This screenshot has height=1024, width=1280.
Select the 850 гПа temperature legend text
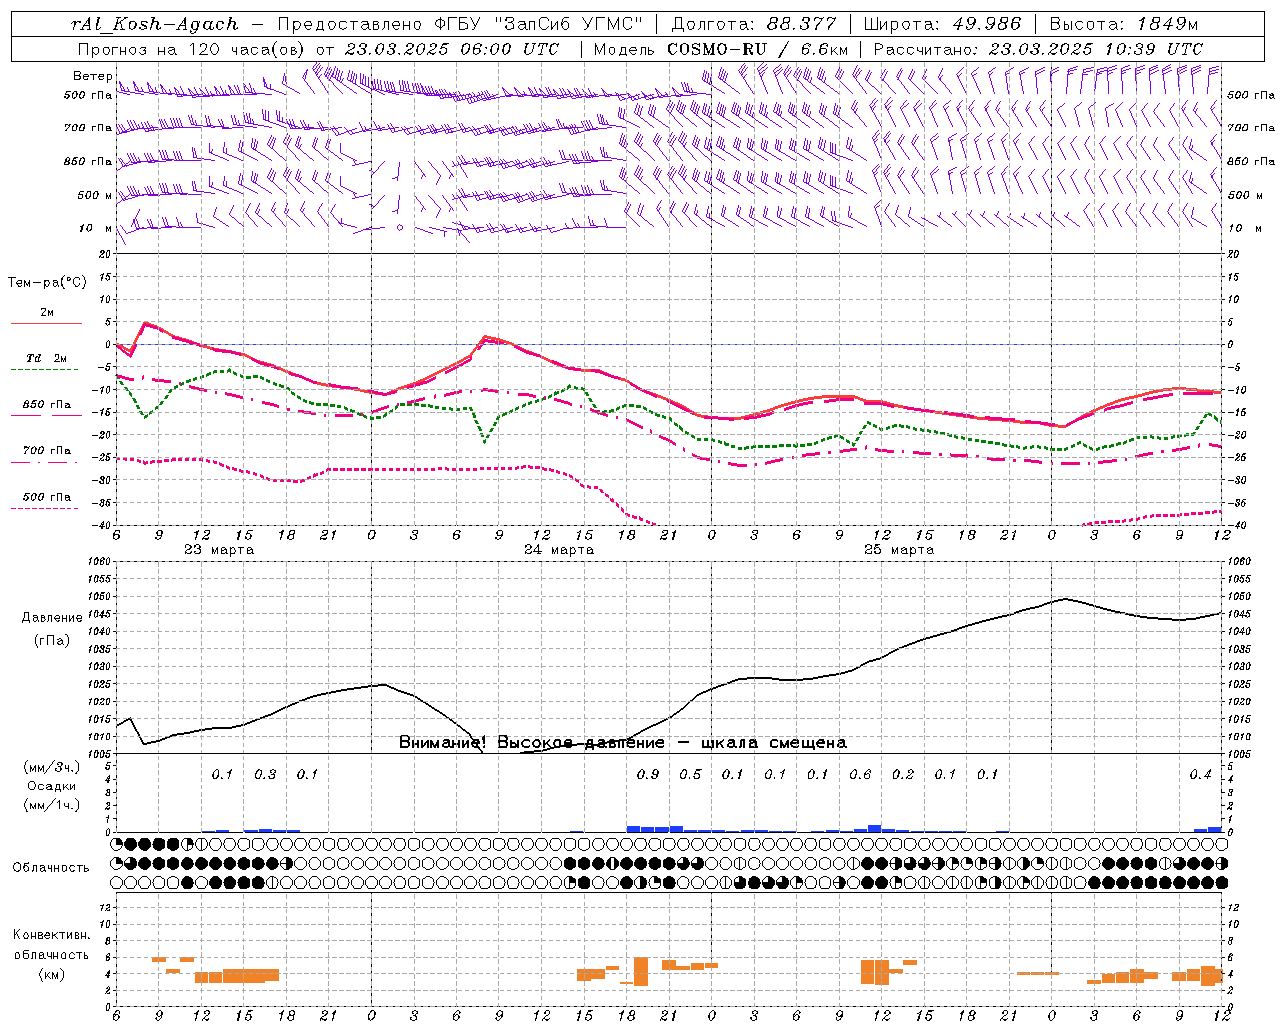(x=47, y=405)
